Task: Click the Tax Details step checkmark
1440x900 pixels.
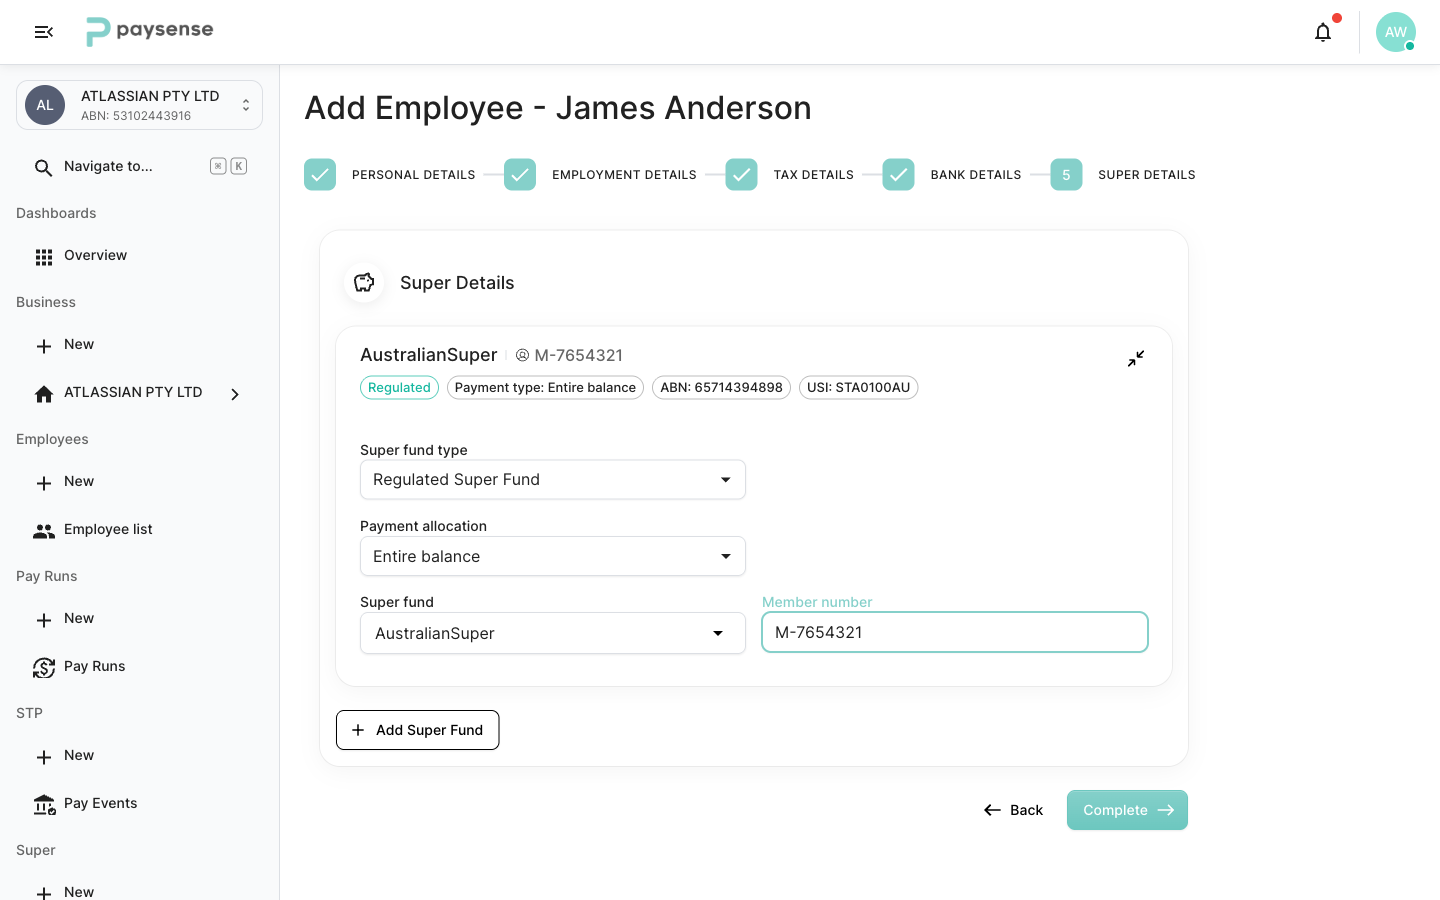Action: click(x=741, y=174)
